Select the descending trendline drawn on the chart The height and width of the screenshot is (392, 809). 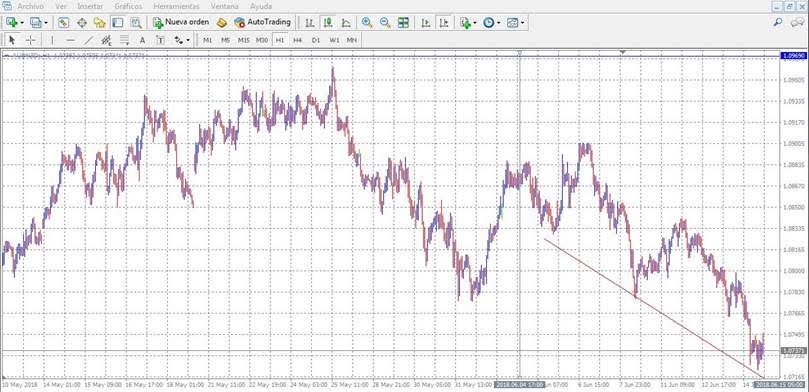(x=653, y=308)
